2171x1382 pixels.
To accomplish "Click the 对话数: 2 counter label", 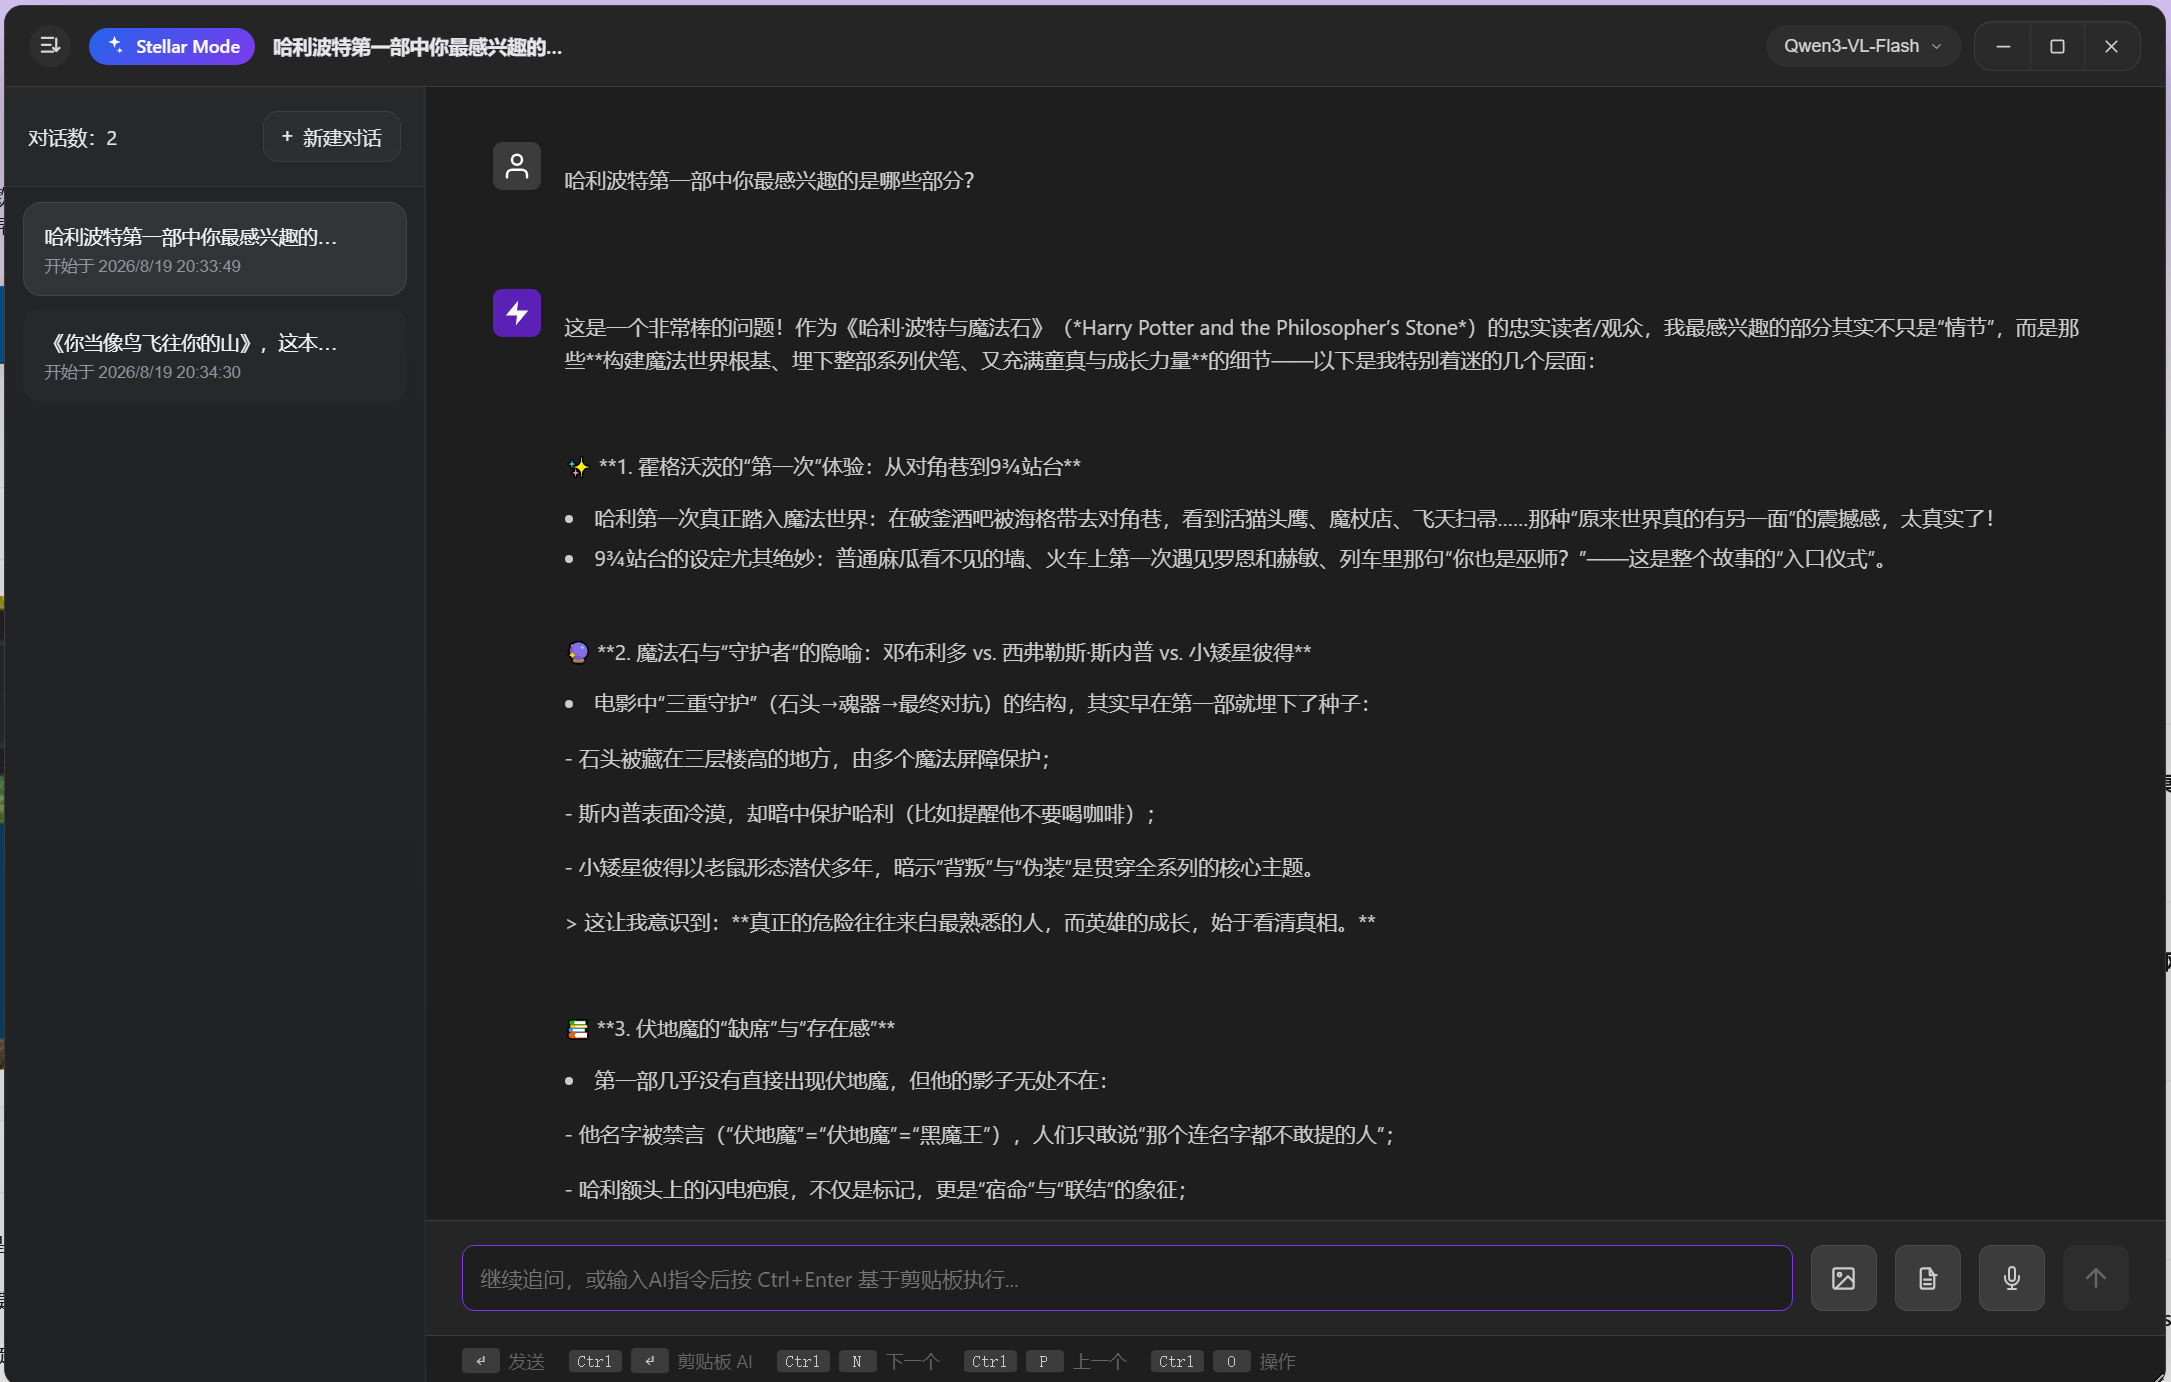I will [72, 138].
